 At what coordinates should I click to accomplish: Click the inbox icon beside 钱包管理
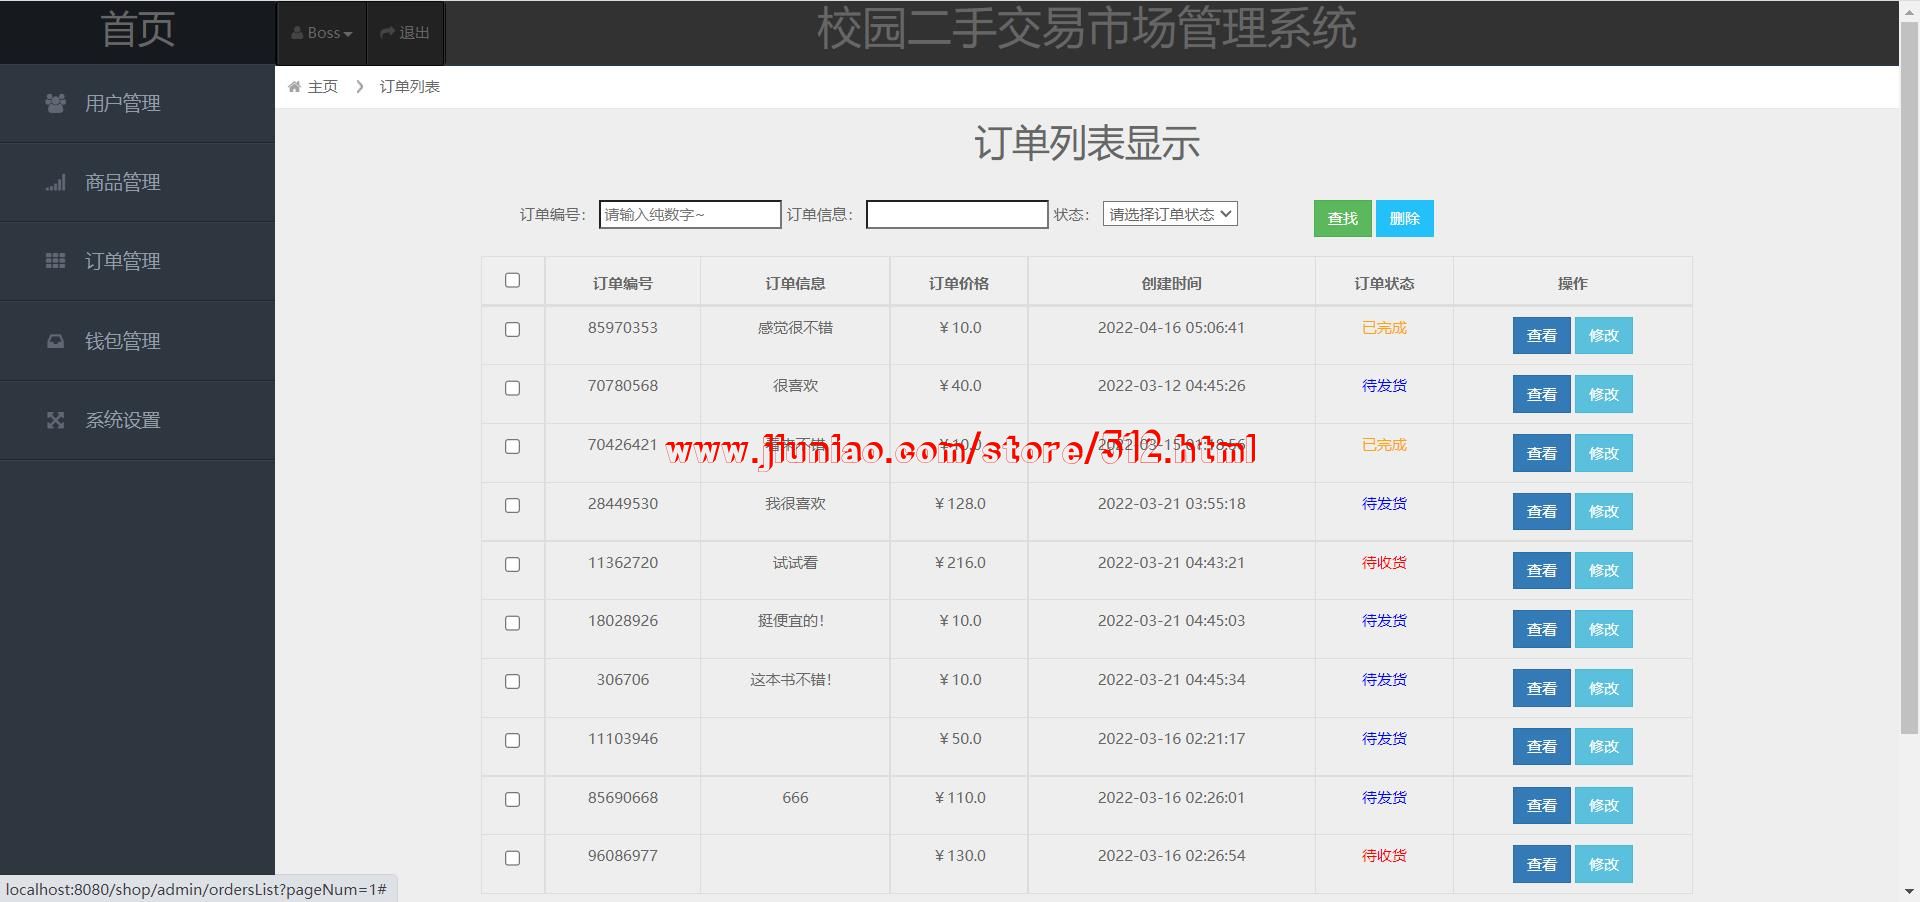[56, 341]
